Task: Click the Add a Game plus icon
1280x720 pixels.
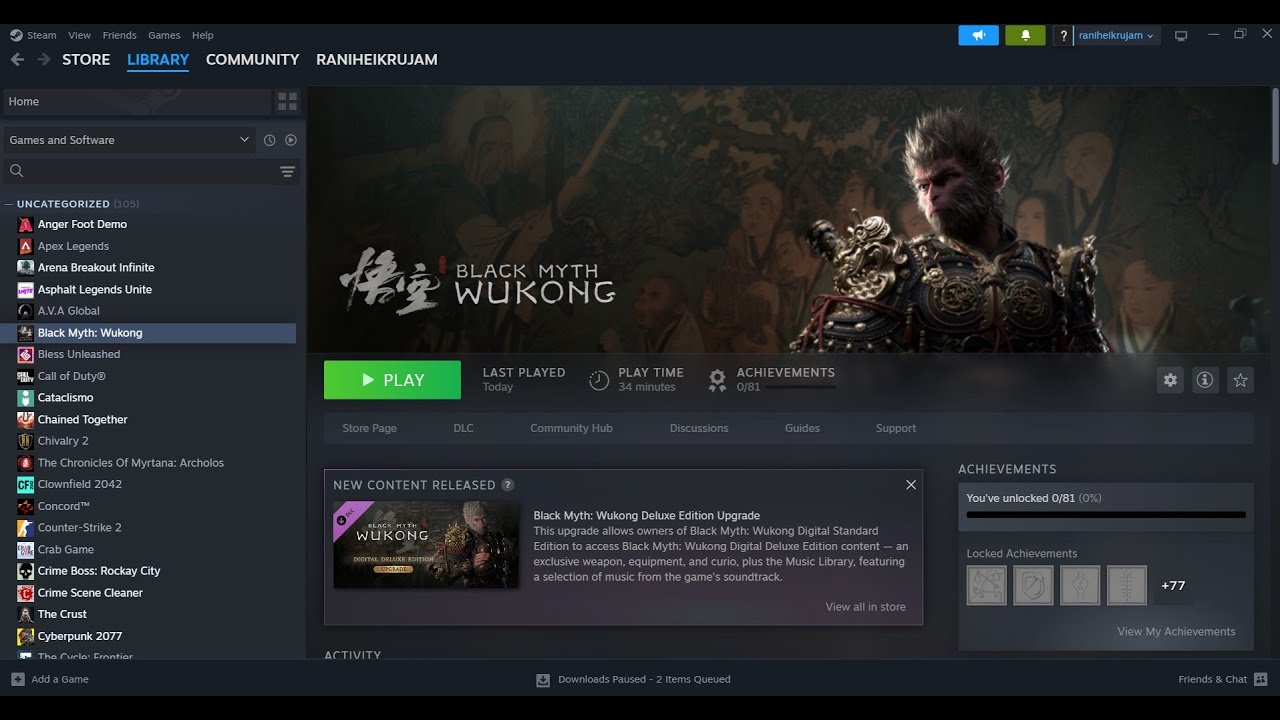Action: [18, 679]
